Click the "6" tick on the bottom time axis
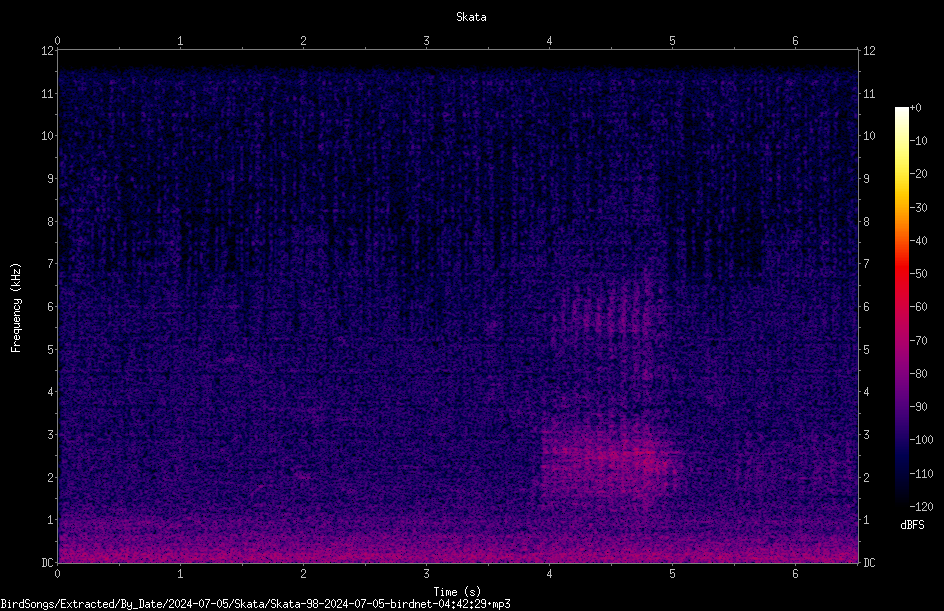 click(795, 574)
